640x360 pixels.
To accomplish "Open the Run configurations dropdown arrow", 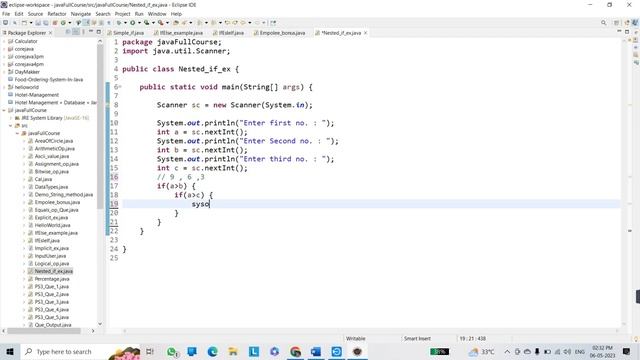I will click(139, 23).
